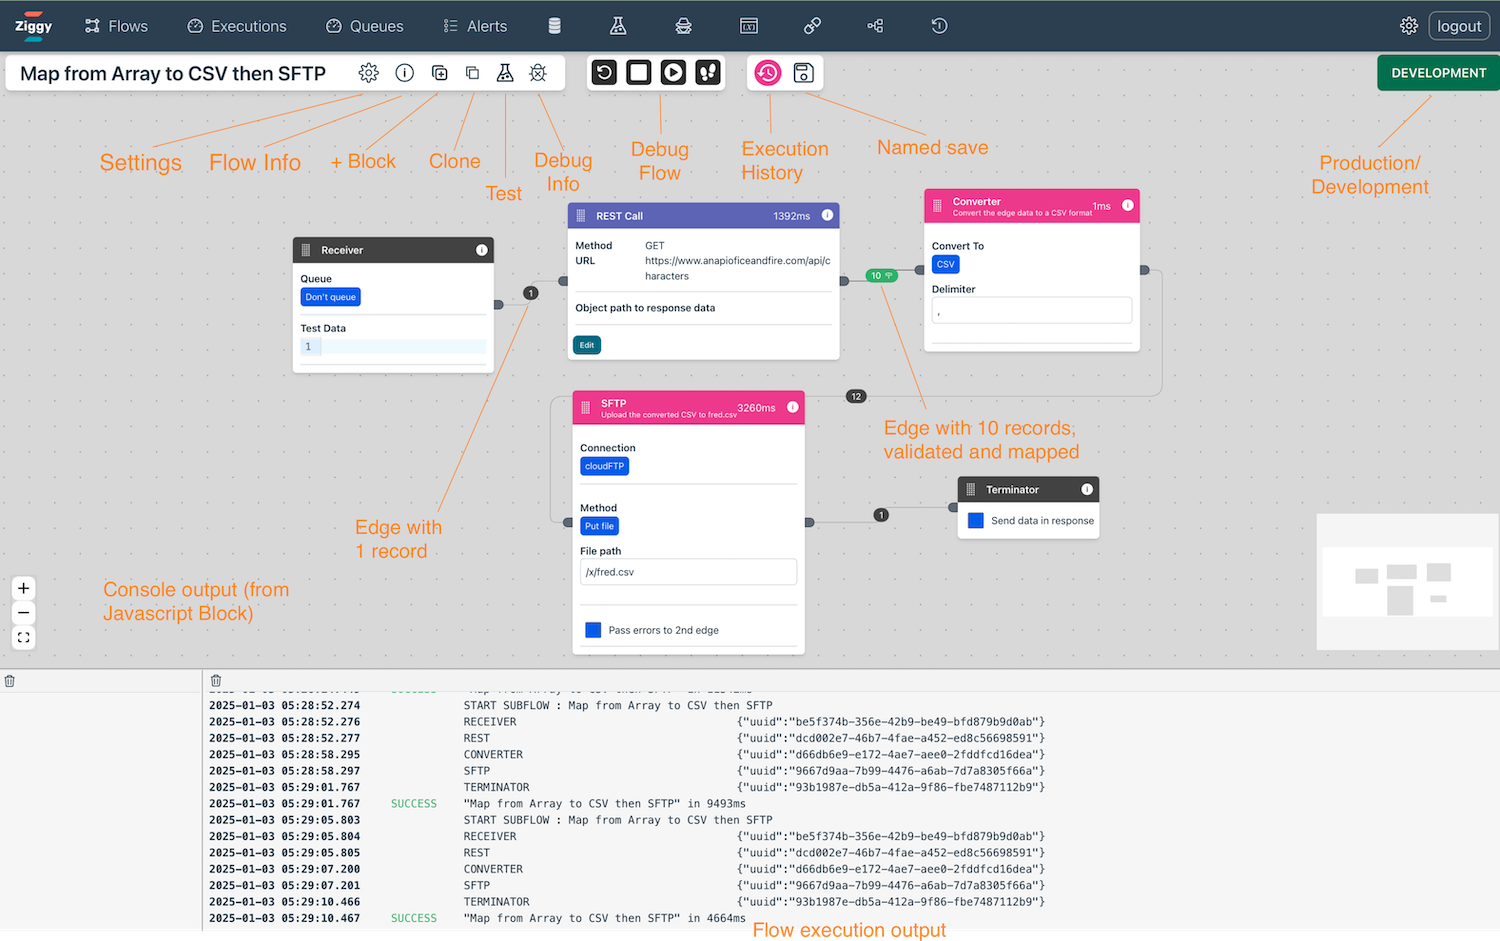This screenshot has width=1500, height=941.
Task: Click the logout button
Action: tap(1459, 26)
